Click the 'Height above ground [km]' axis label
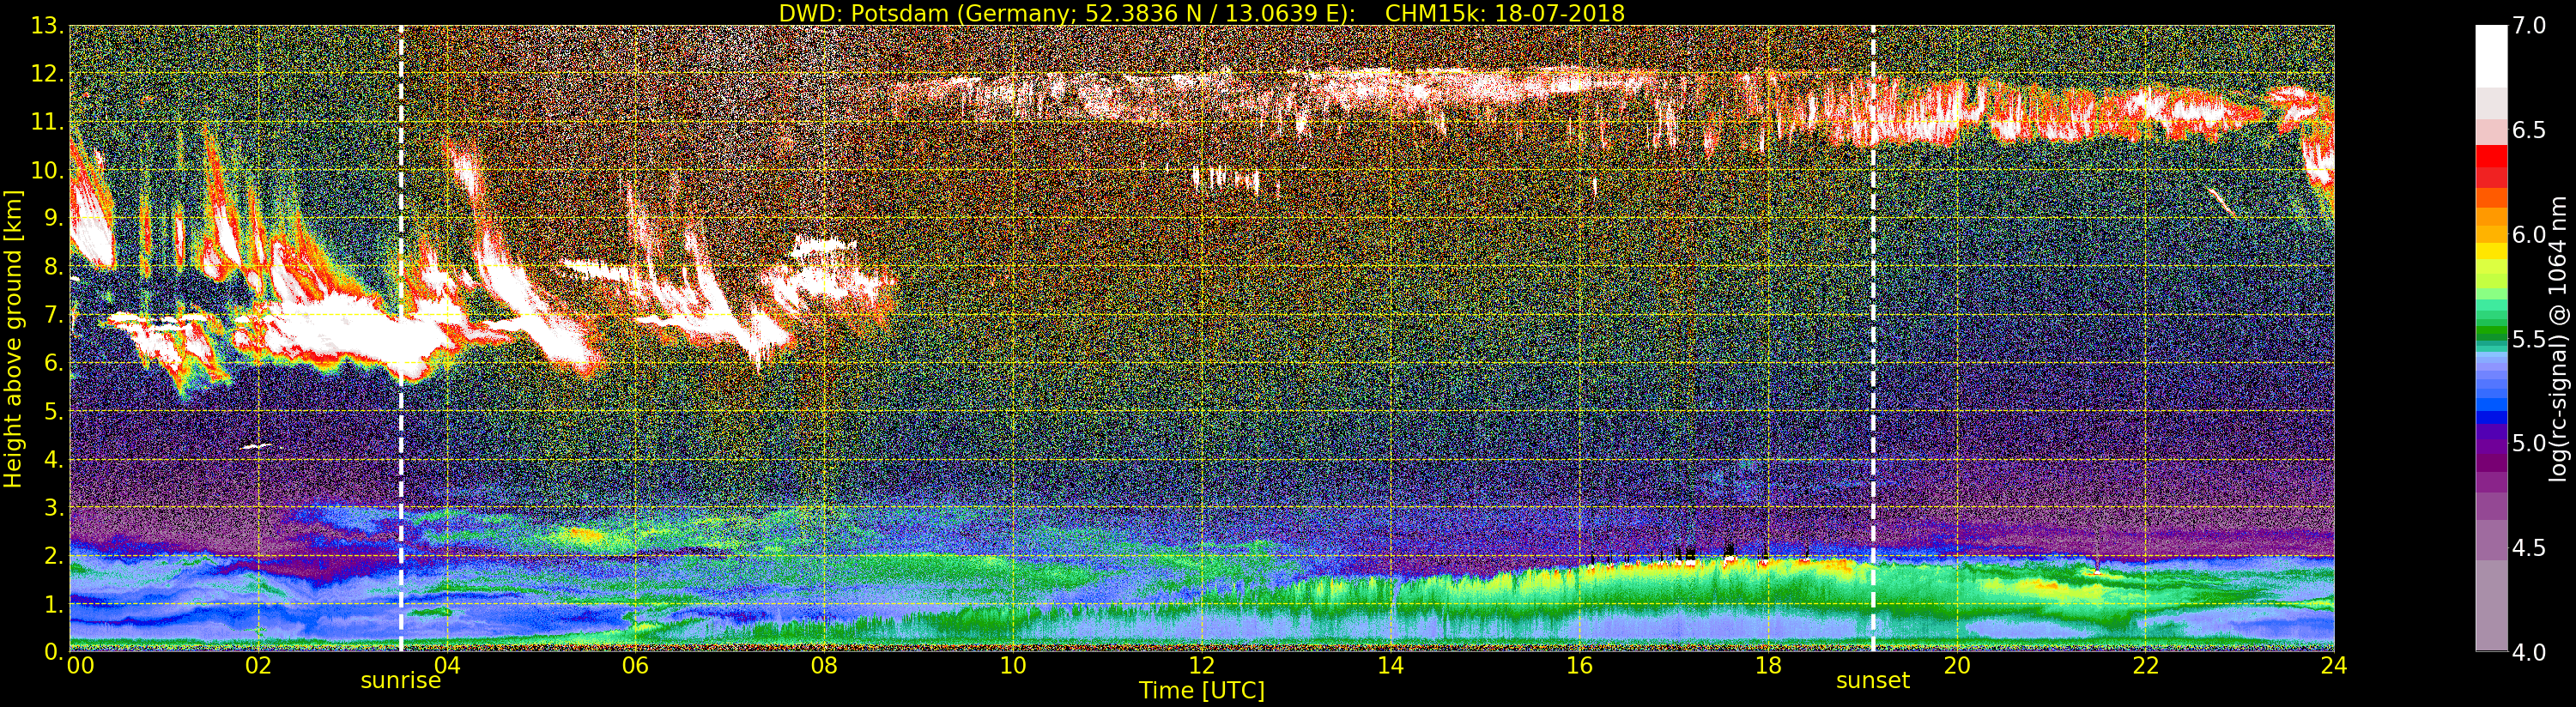This screenshot has height=707, width=2576. (x=13, y=339)
